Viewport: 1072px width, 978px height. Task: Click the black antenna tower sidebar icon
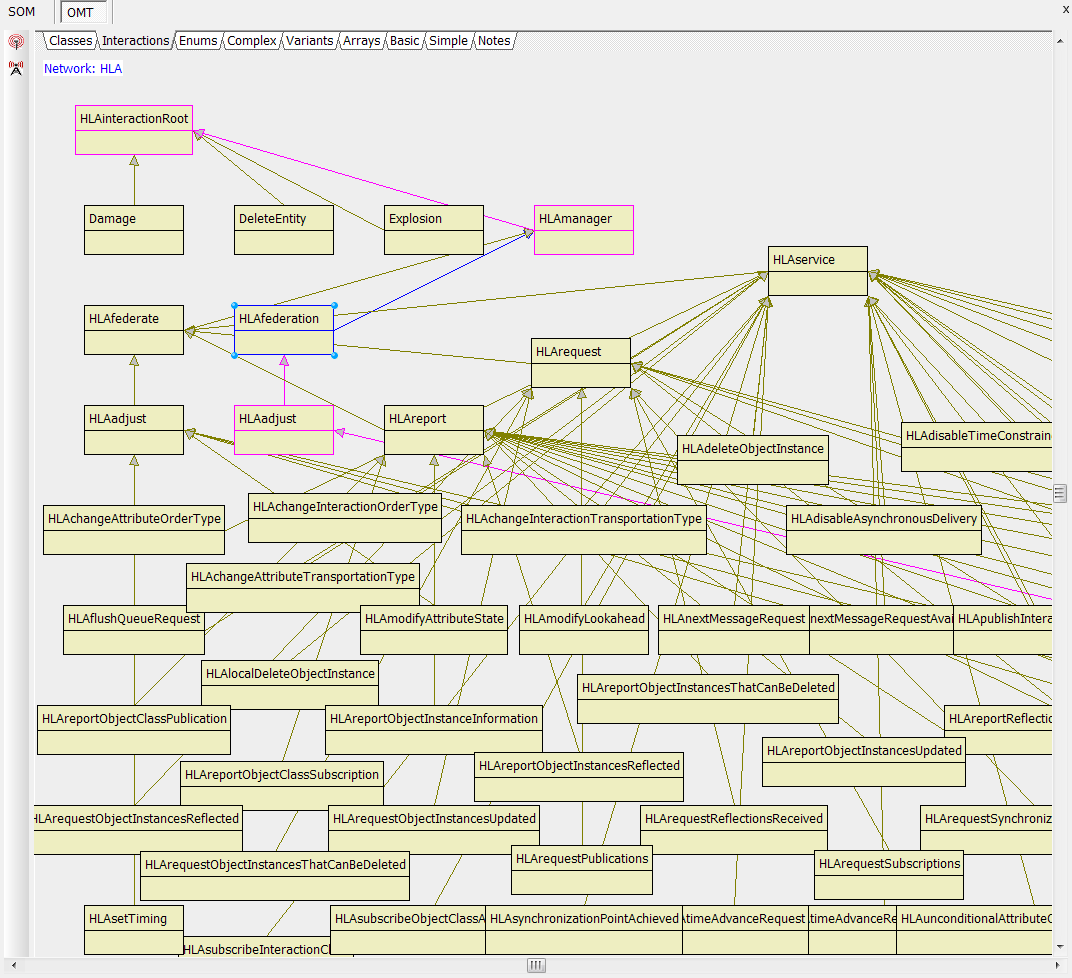click(x=16, y=68)
